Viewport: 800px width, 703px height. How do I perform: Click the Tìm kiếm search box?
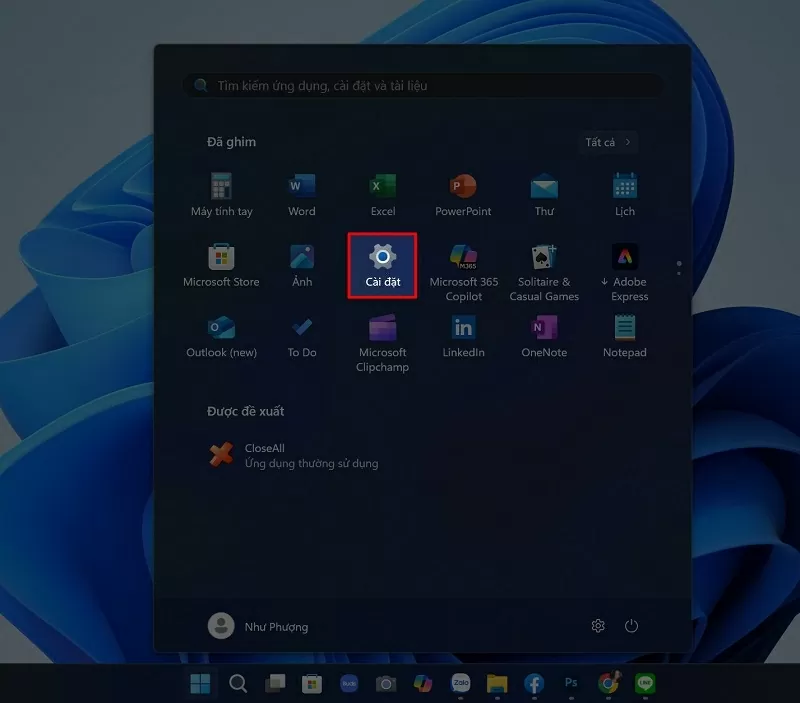422,86
